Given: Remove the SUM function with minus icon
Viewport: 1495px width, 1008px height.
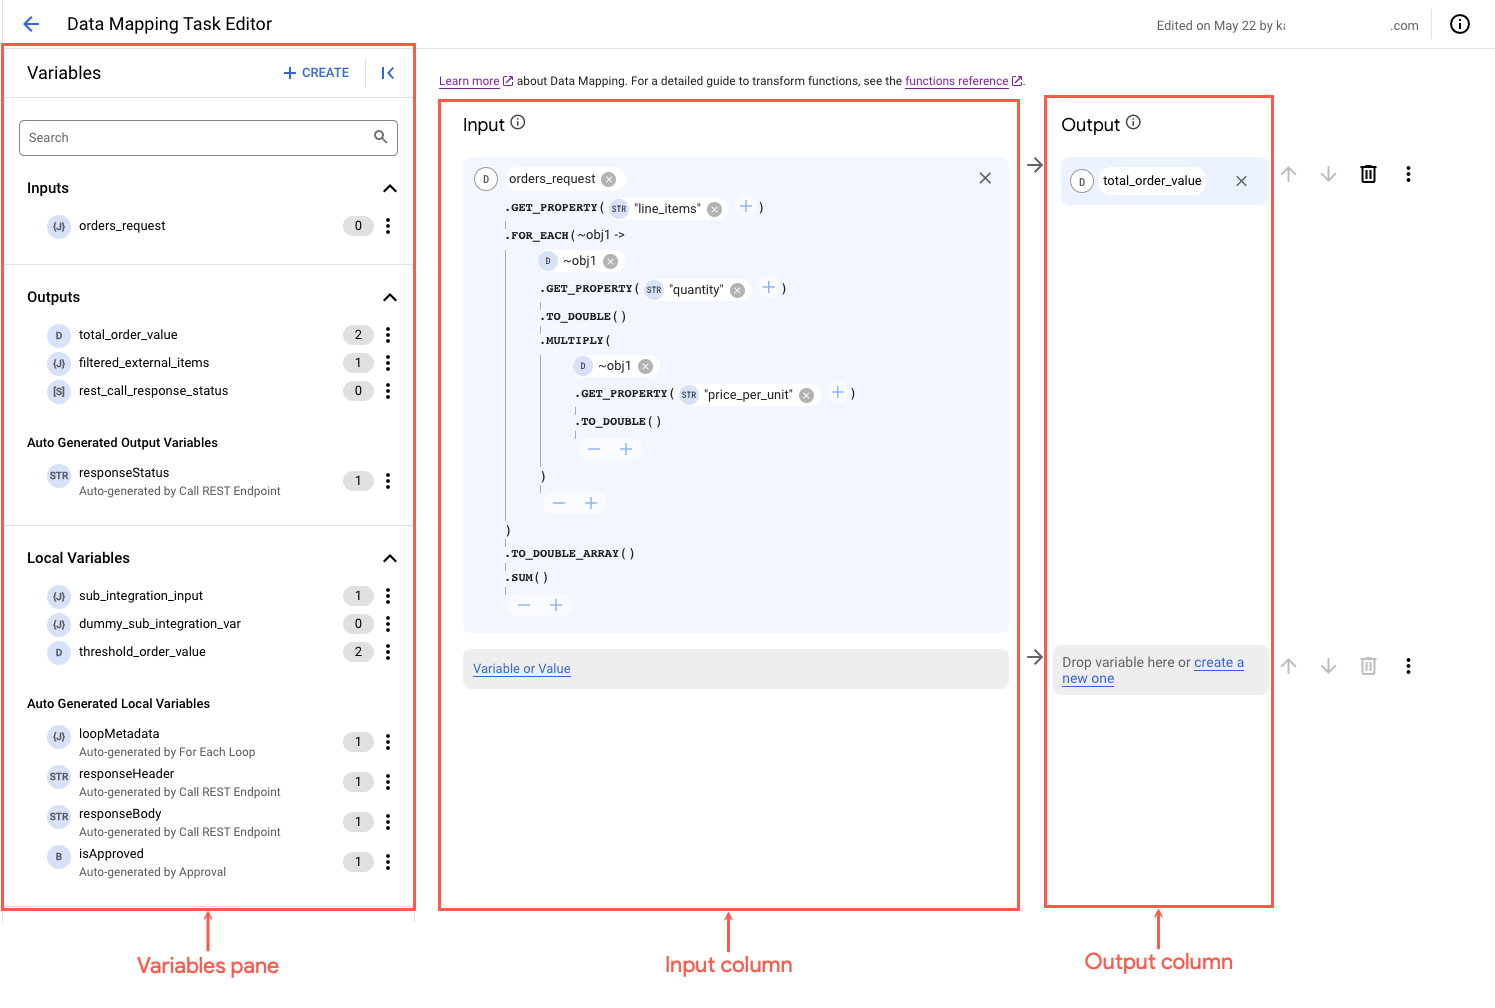Looking at the screenshot, I should 524,604.
